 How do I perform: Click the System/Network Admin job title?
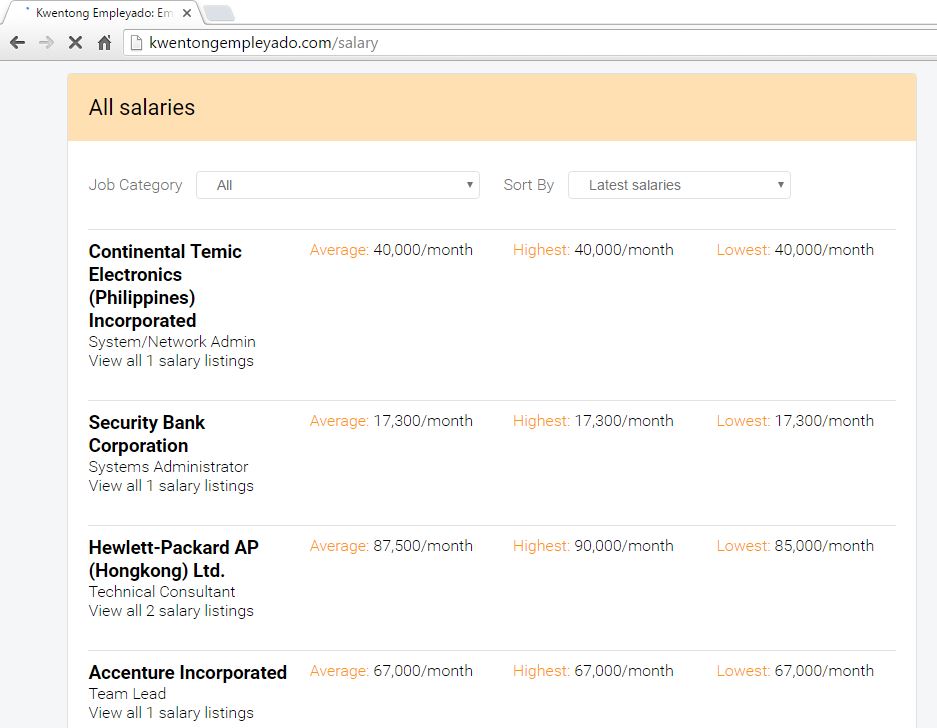pyautogui.click(x=172, y=342)
